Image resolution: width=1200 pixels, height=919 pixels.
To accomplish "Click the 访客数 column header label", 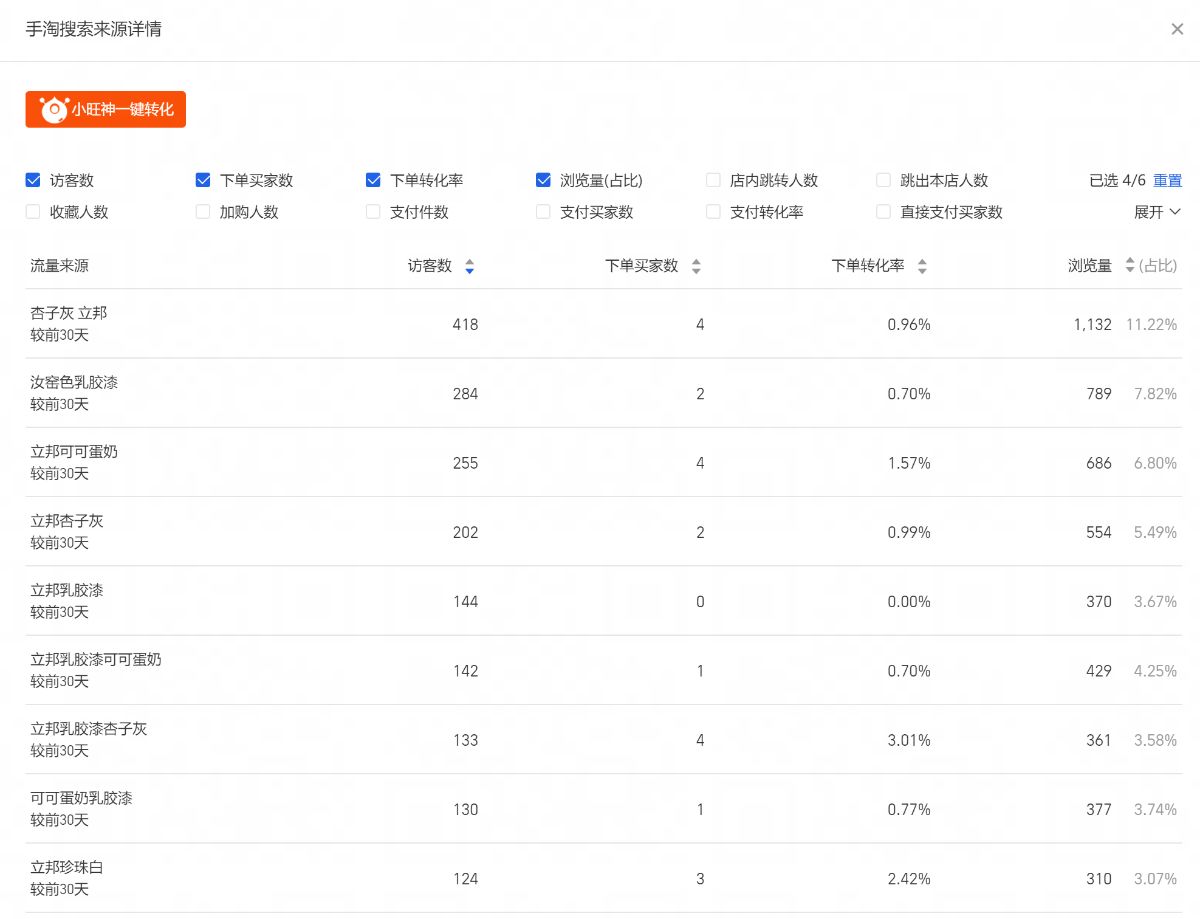I will (430, 266).
